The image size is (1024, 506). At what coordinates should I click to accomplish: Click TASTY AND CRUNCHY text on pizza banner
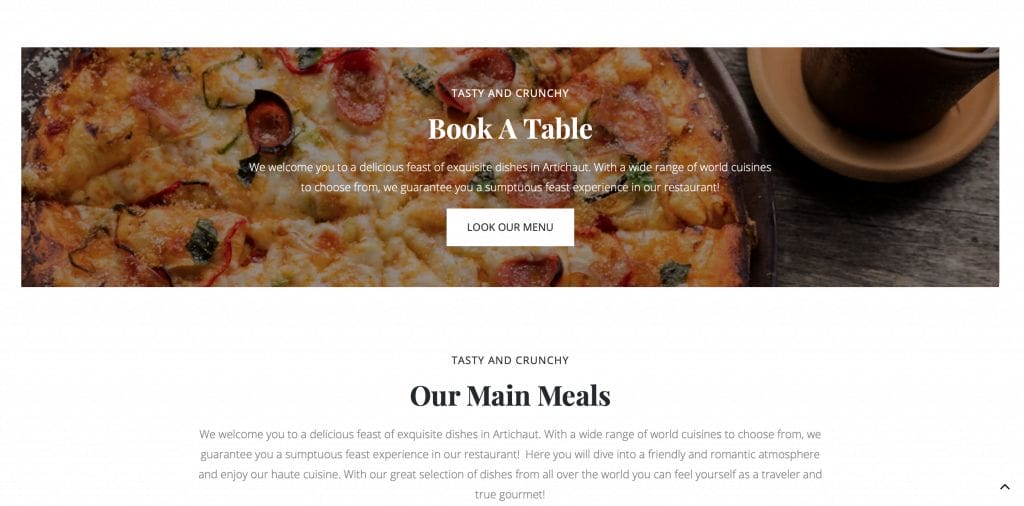point(510,93)
